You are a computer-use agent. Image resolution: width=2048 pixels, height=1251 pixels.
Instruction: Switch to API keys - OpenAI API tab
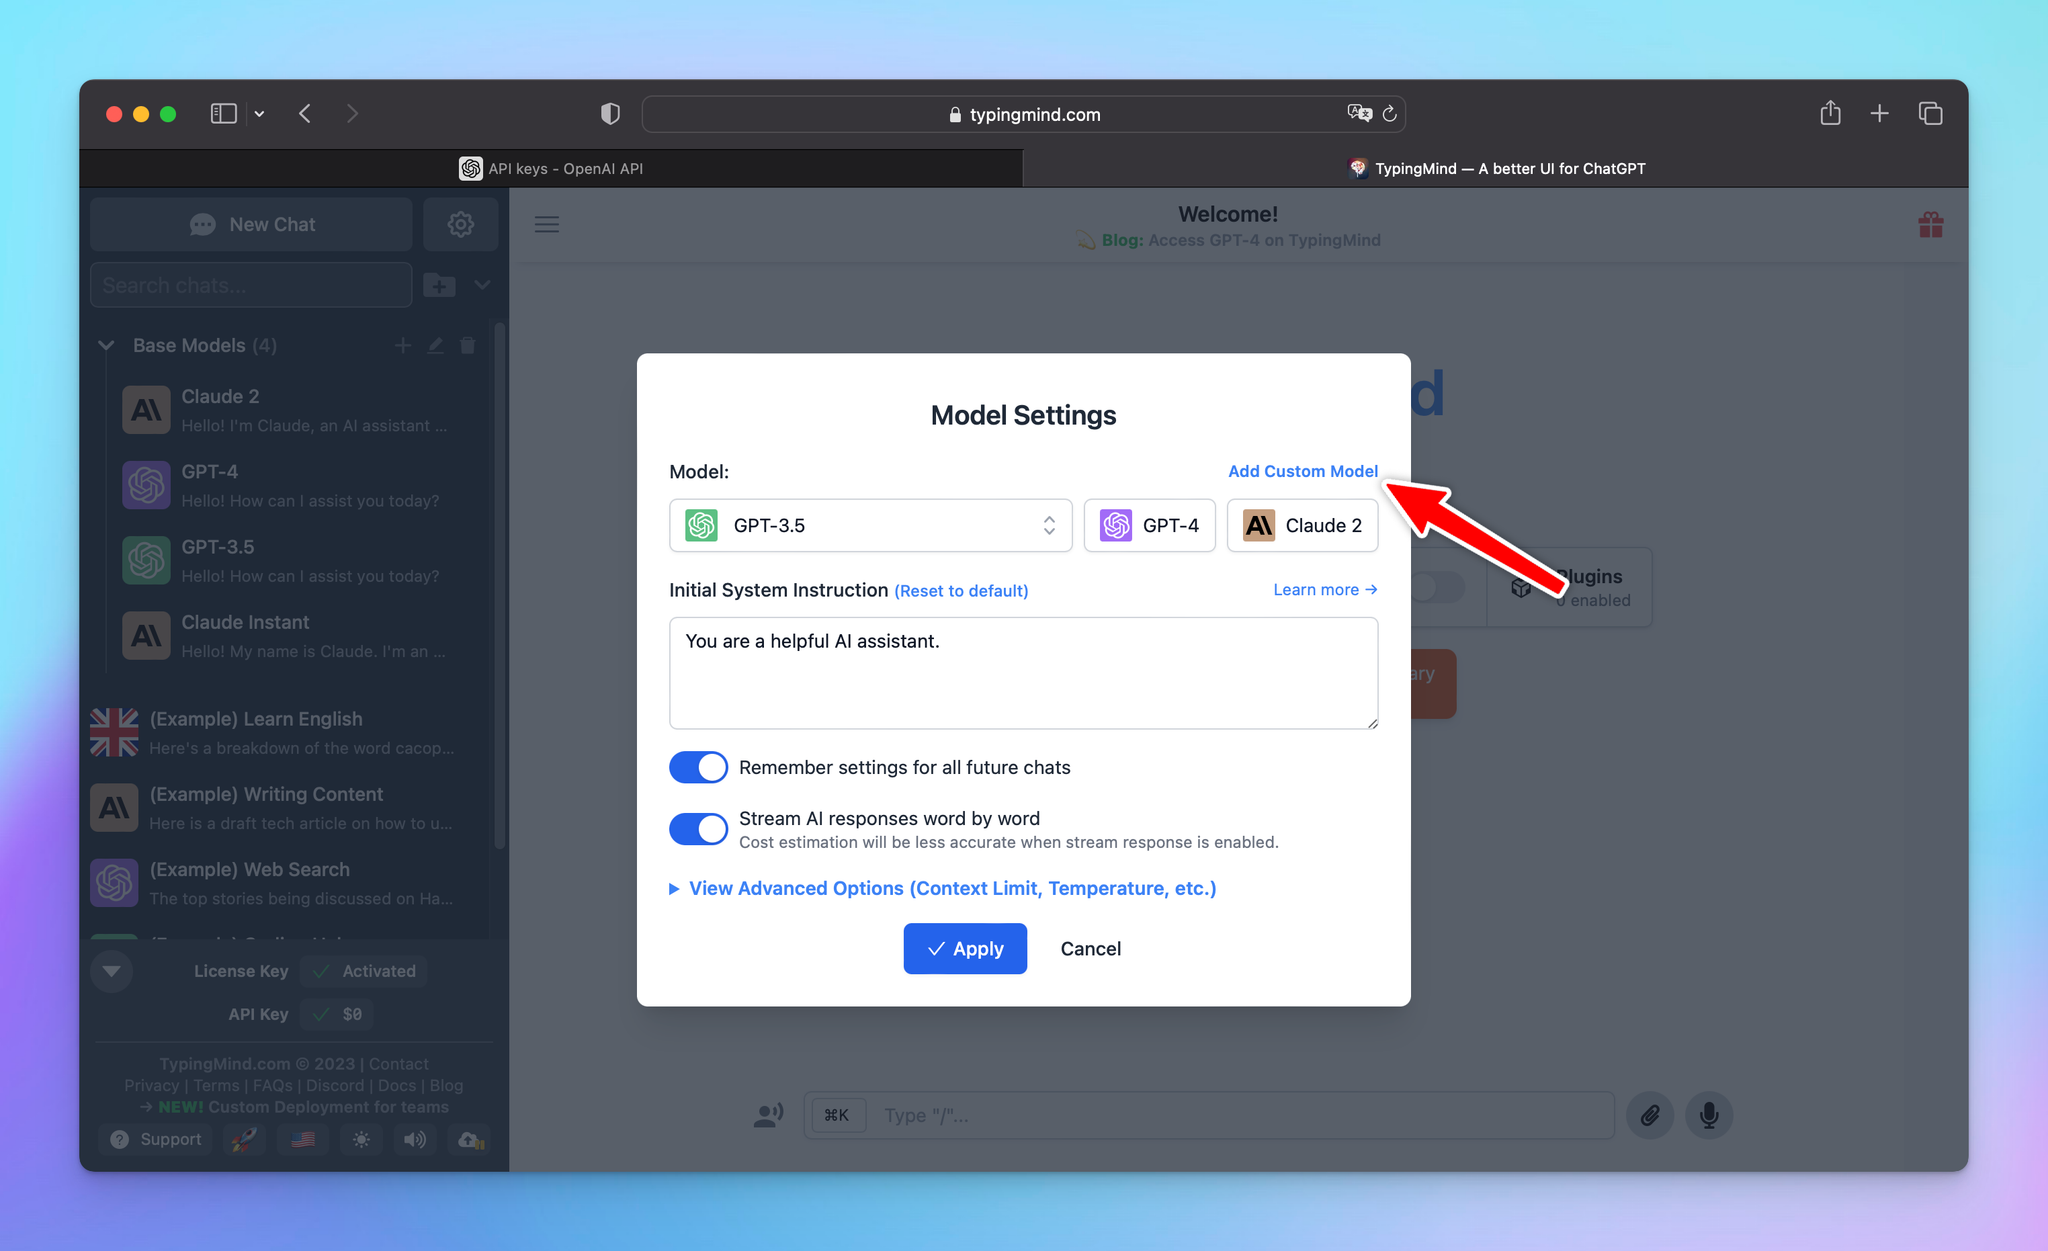(x=551, y=168)
